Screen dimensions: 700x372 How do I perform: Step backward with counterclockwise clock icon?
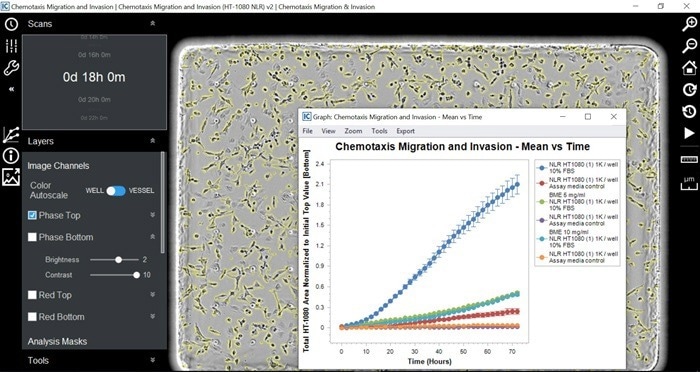pos(689,111)
